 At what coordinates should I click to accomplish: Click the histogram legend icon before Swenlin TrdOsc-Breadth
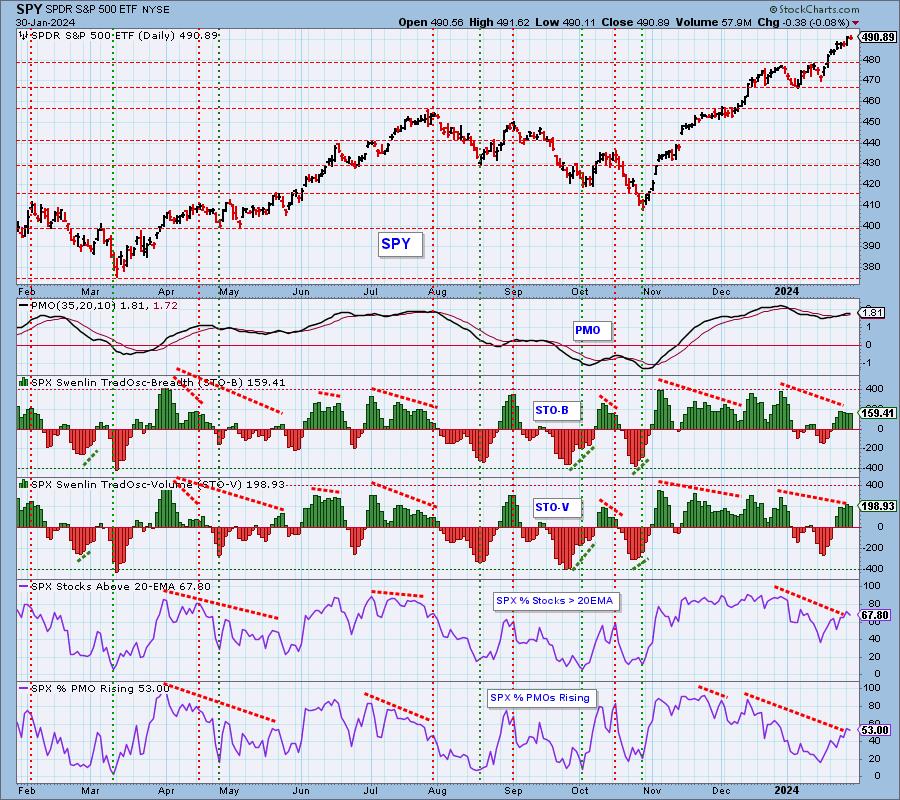pyautogui.click(x=24, y=382)
